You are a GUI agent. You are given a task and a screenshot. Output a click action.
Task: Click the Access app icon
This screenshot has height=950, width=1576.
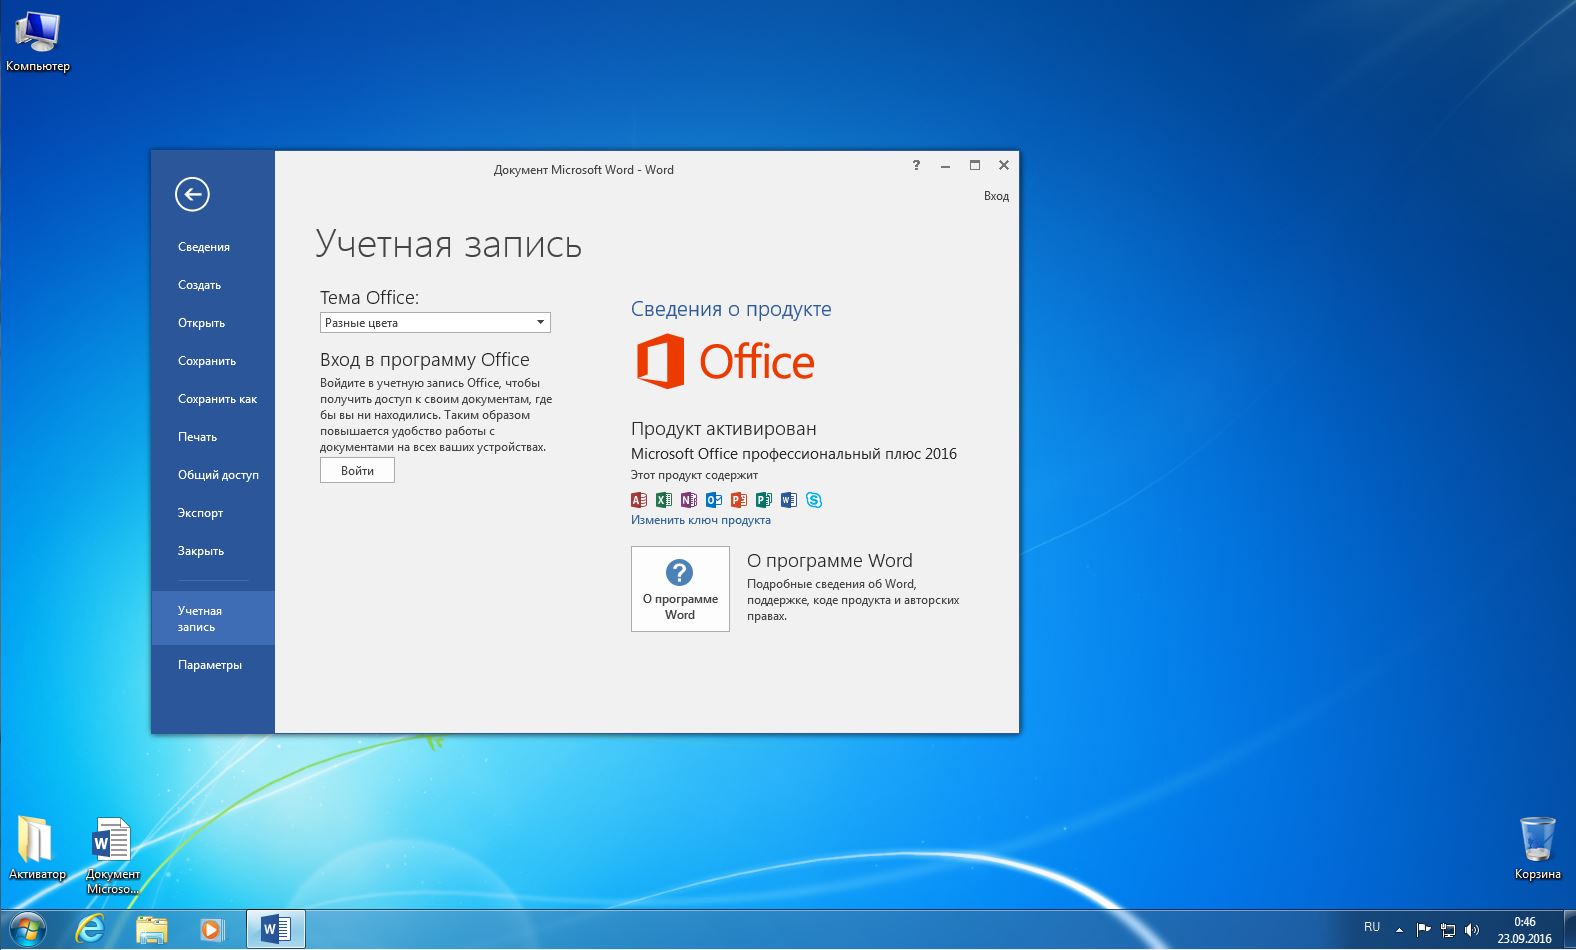(x=639, y=500)
